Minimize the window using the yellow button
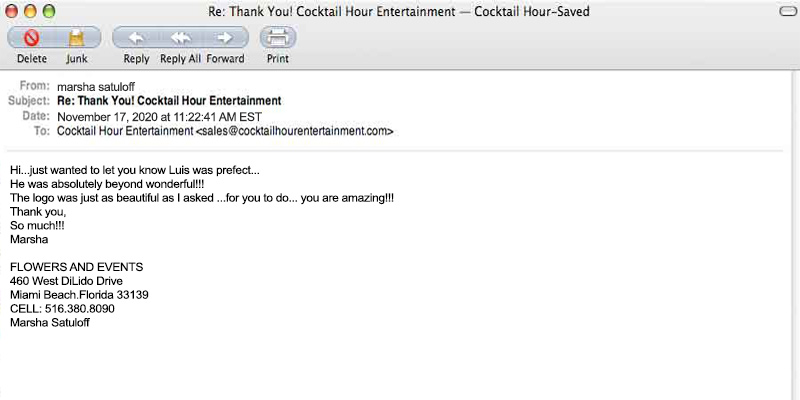The height and width of the screenshot is (400, 800). (31, 11)
